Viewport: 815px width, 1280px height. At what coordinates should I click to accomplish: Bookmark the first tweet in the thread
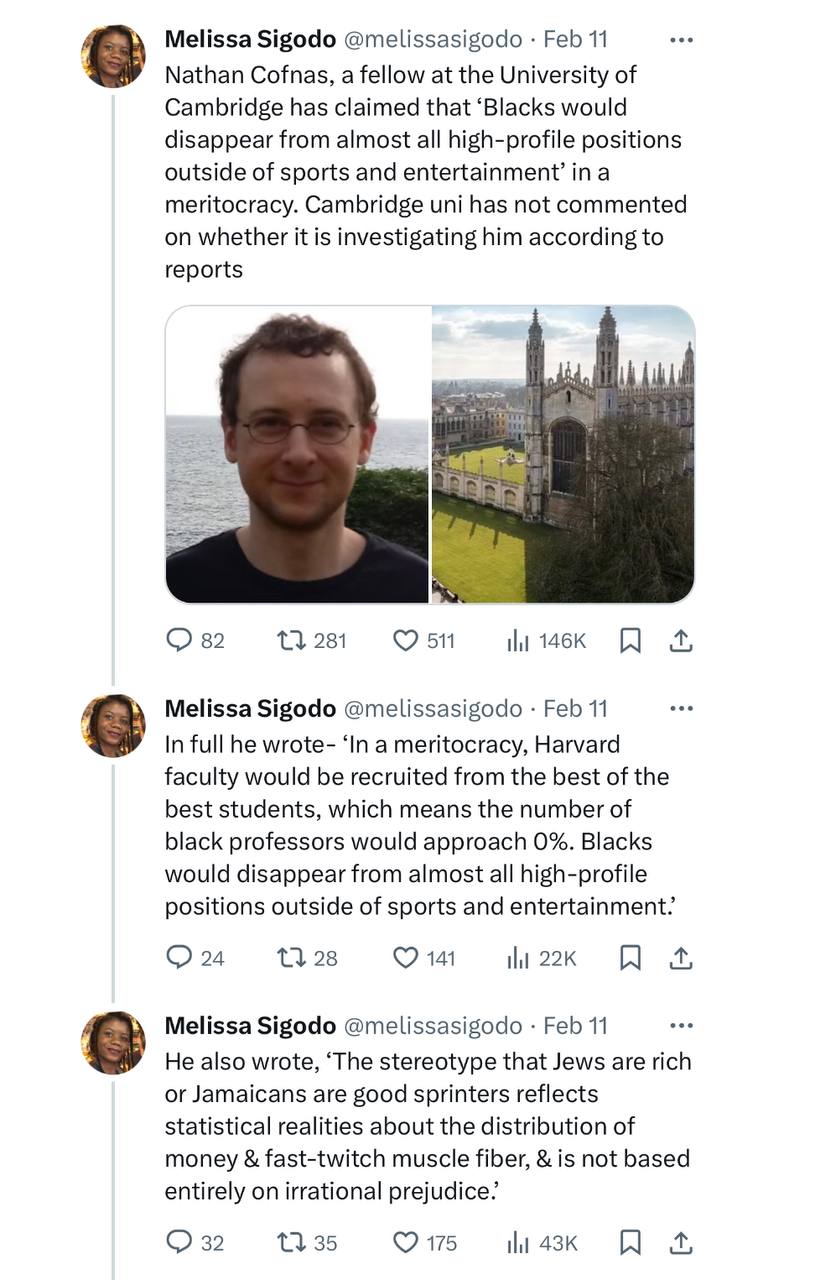point(630,640)
